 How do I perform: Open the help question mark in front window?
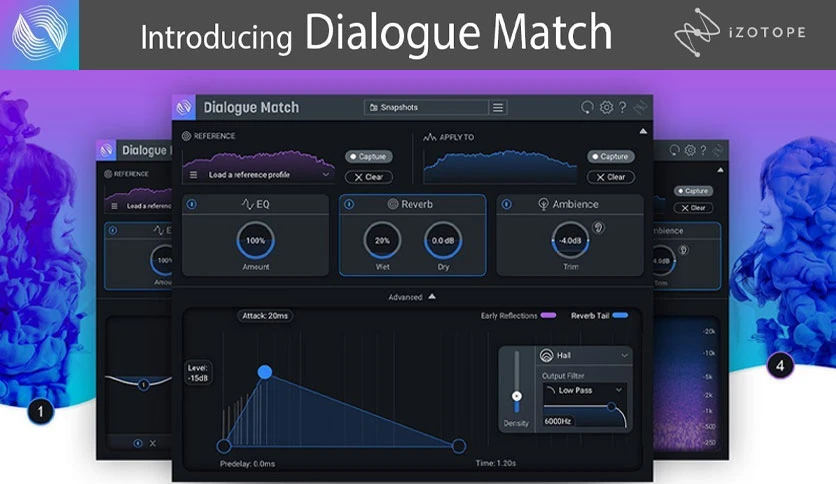click(x=623, y=108)
